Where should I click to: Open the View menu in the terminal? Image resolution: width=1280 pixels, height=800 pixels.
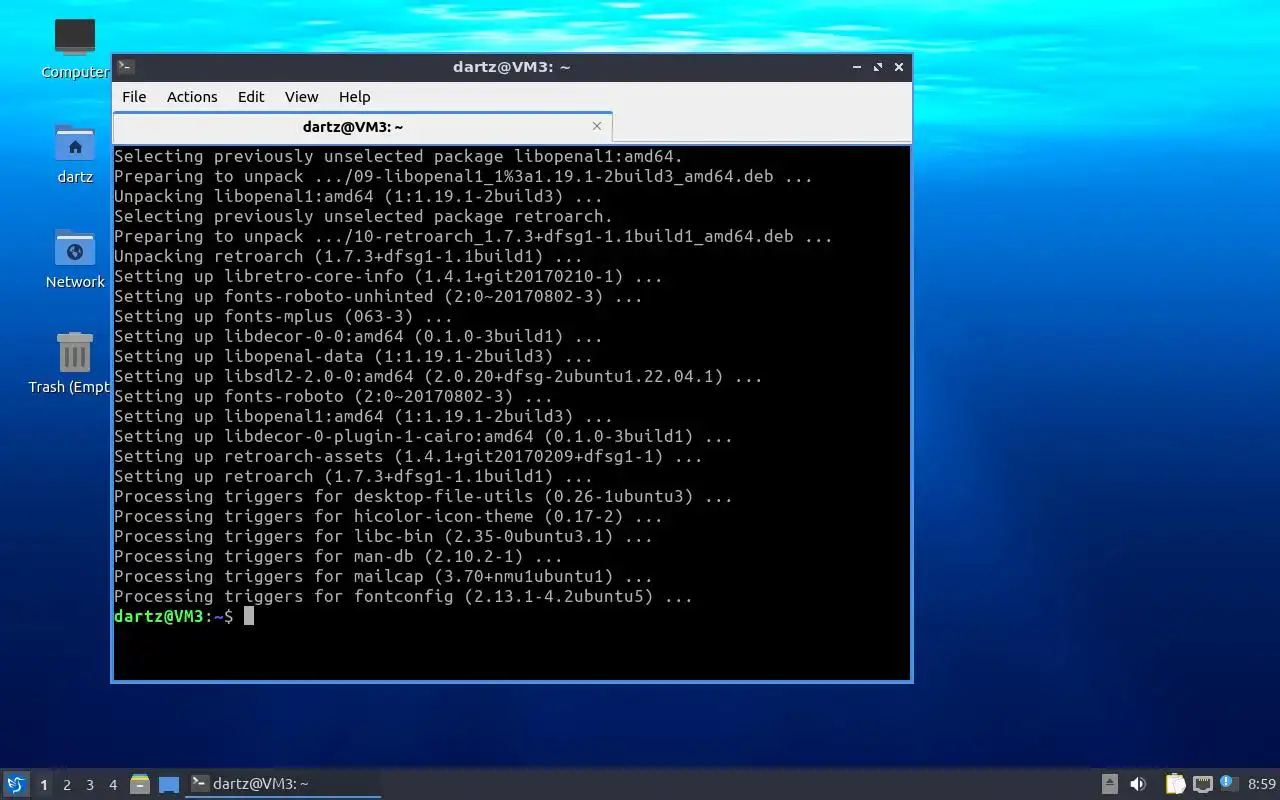[301, 97]
